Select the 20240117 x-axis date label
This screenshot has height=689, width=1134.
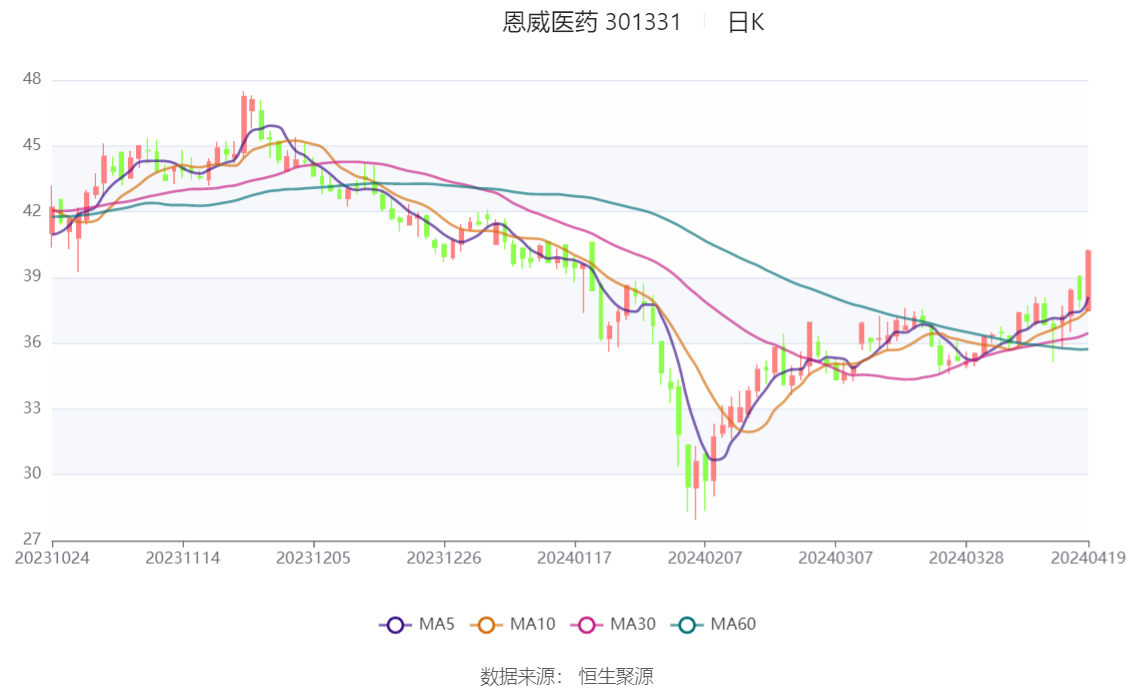click(x=574, y=558)
